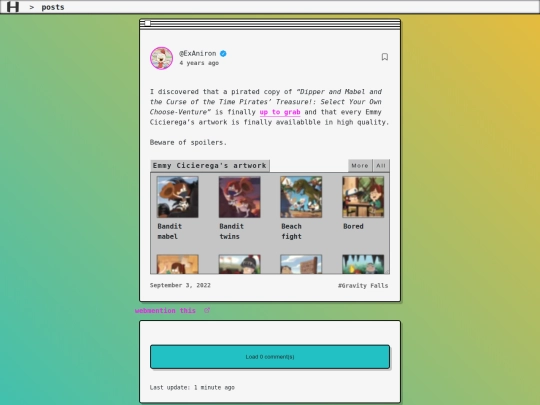Image resolution: width=540 pixels, height=405 pixels.
Task: Select the Emmy Cicierega's artwork tab
Action: coord(210,166)
